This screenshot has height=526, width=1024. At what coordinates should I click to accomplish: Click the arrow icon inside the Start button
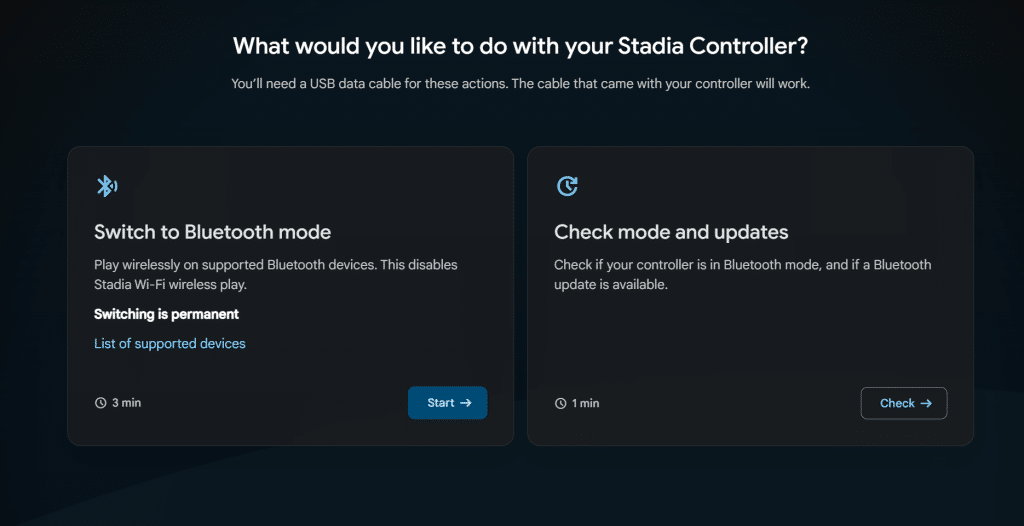click(x=466, y=403)
